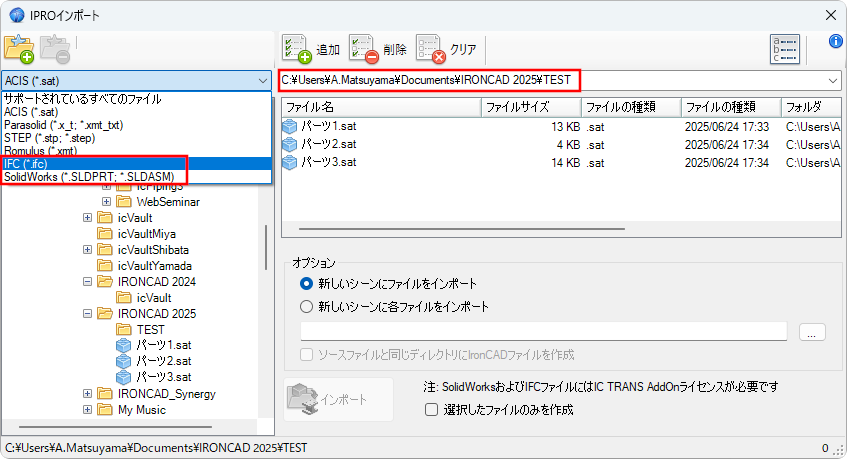Choose SolidWorks (*.SLDPRT; *.SLDASM) option
Screen dimensions: 847x459
tap(137, 177)
